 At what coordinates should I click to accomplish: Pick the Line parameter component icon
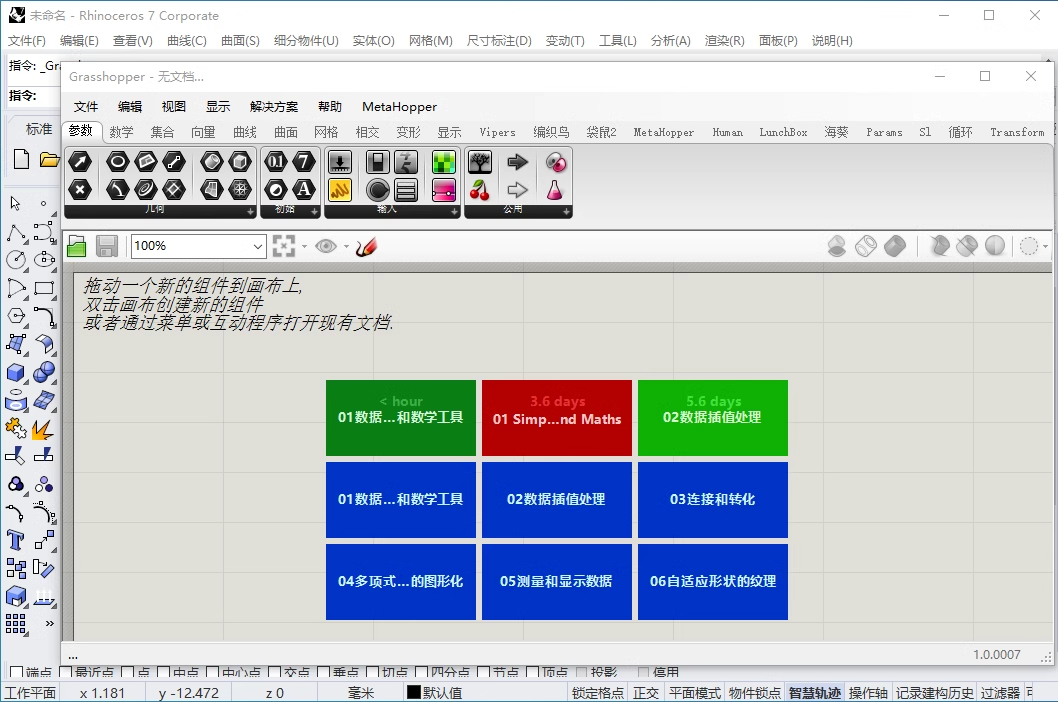pos(174,162)
